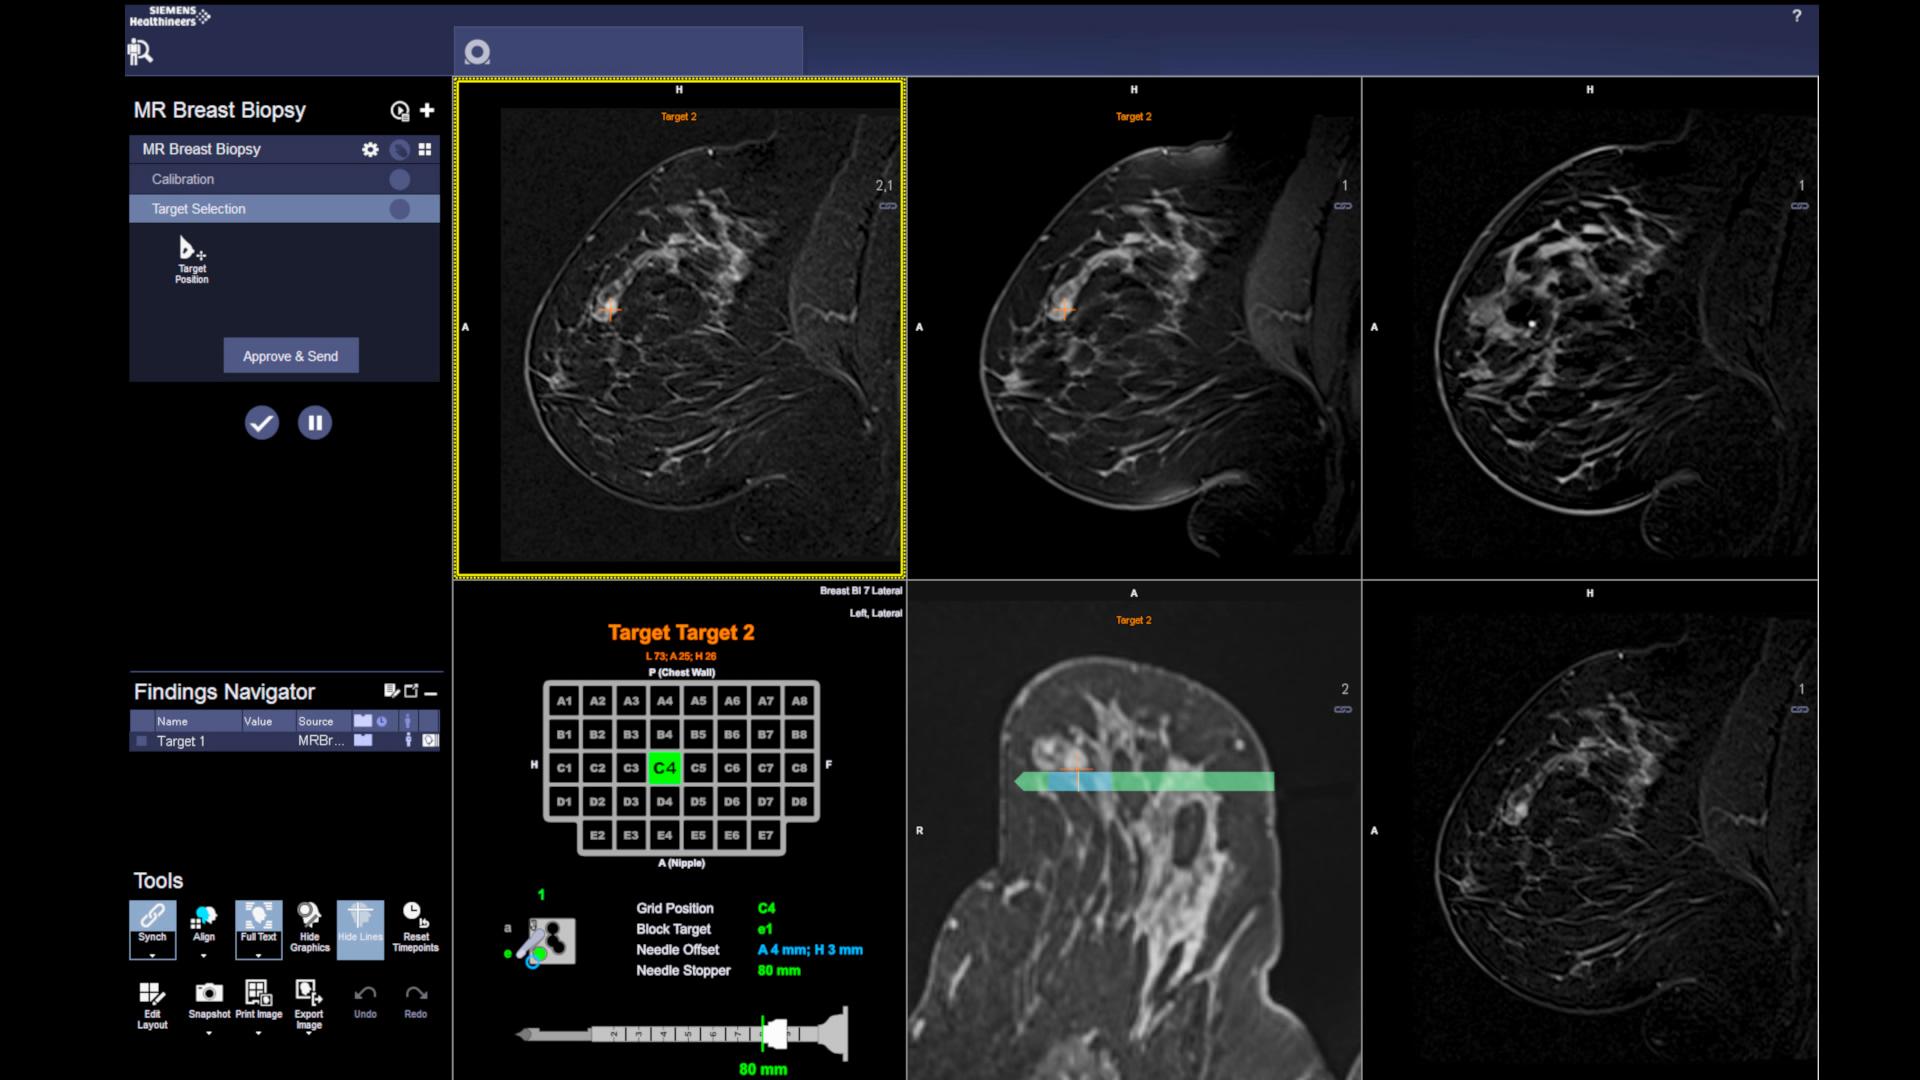Toggle the Target Selection step indicator

pos(399,209)
